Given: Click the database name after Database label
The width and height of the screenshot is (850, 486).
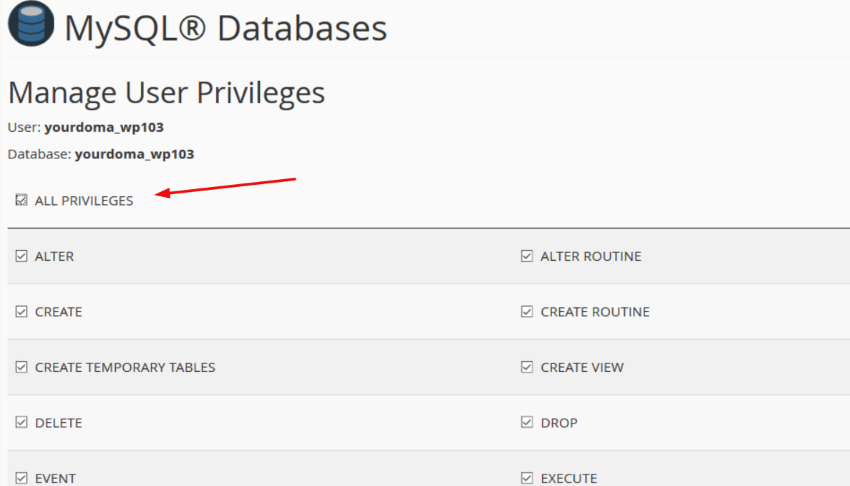Looking at the screenshot, I should point(134,155).
